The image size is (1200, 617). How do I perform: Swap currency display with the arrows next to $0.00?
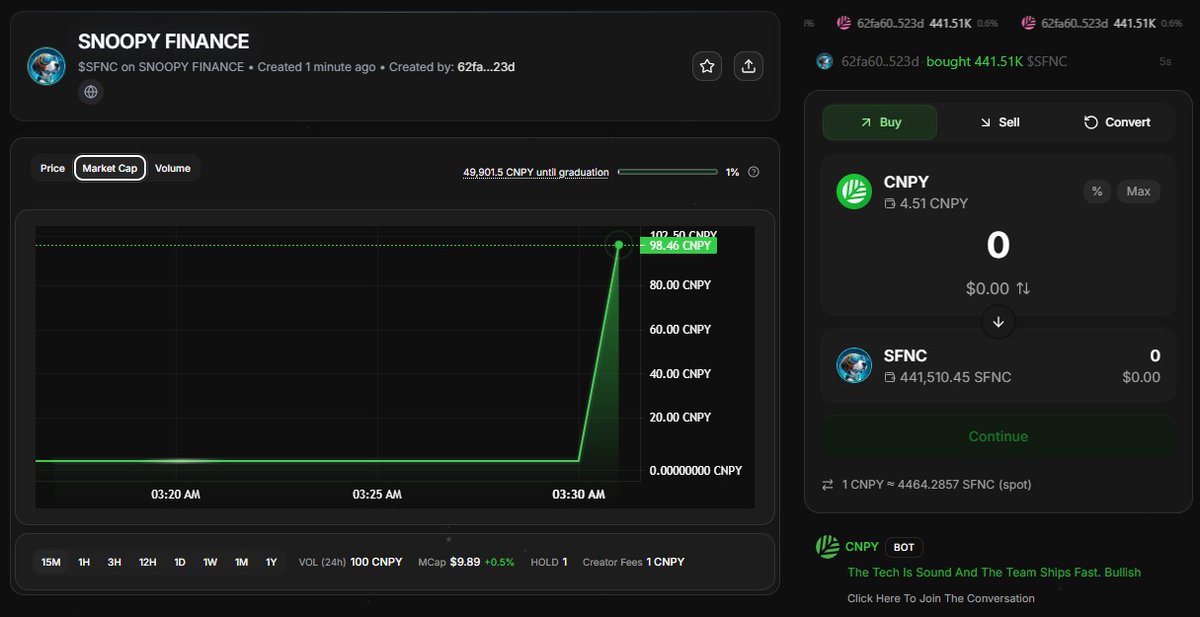point(1022,288)
